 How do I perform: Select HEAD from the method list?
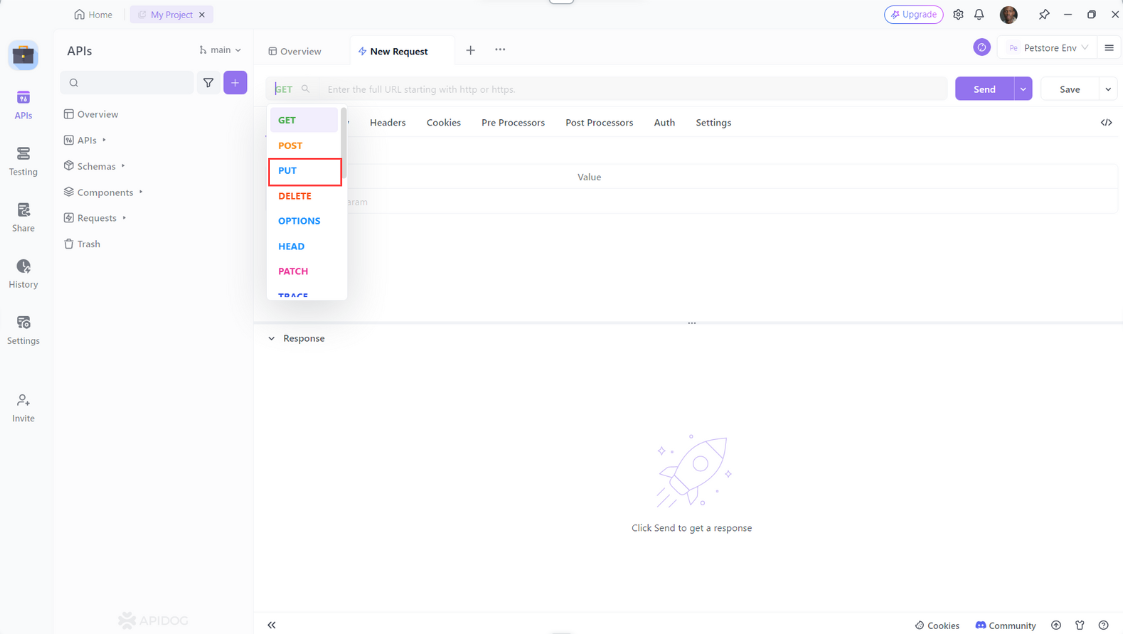304,246
